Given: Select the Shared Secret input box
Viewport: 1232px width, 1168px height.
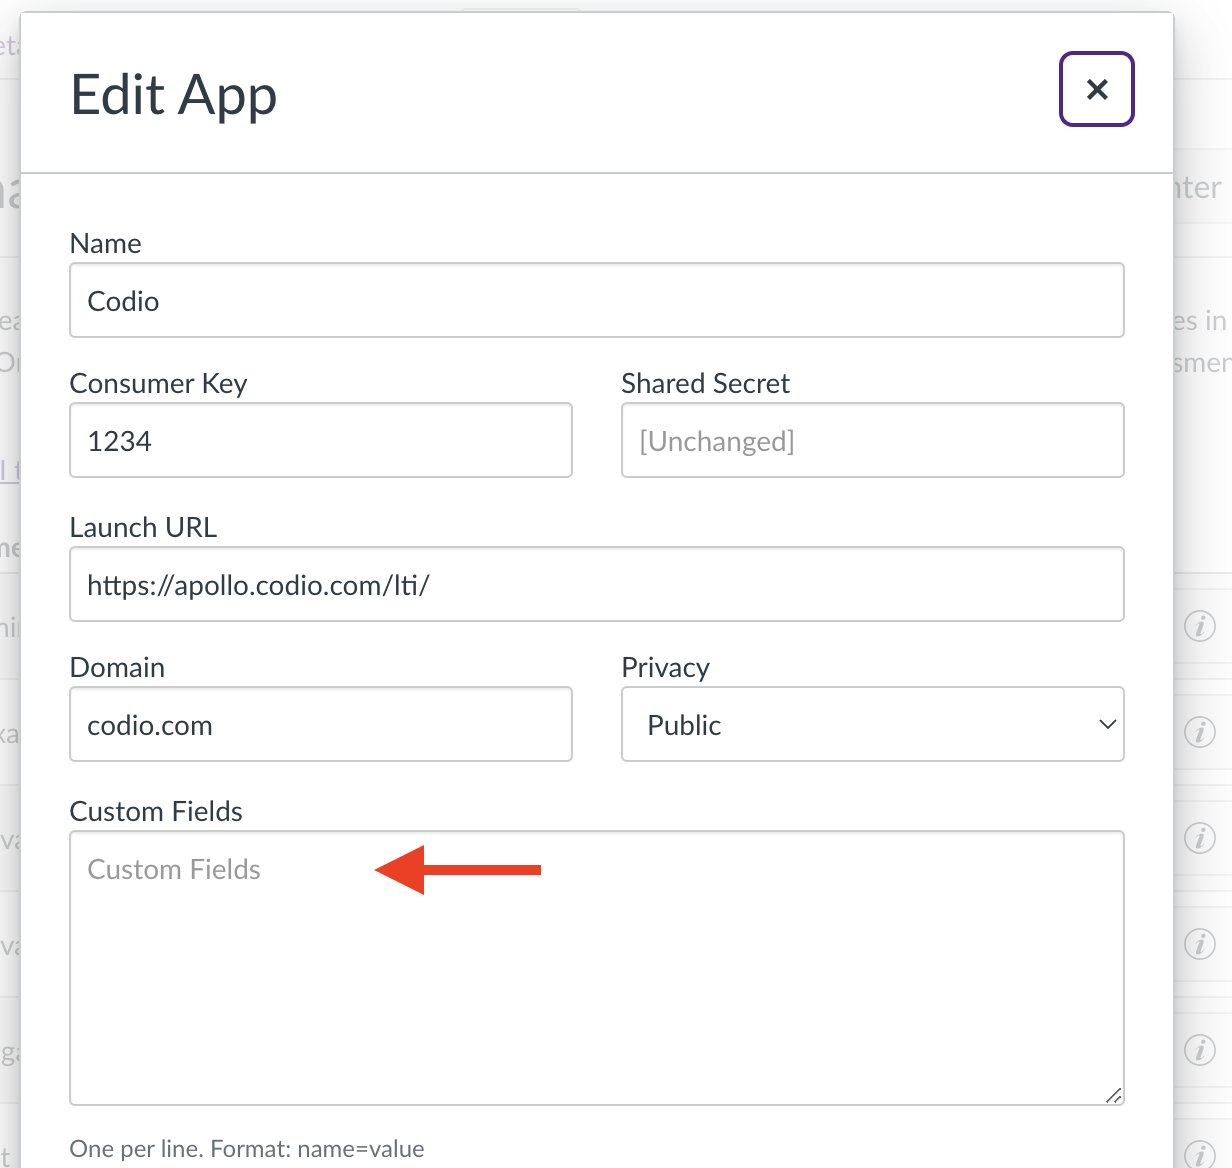Looking at the screenshot, I should [873, 440].
